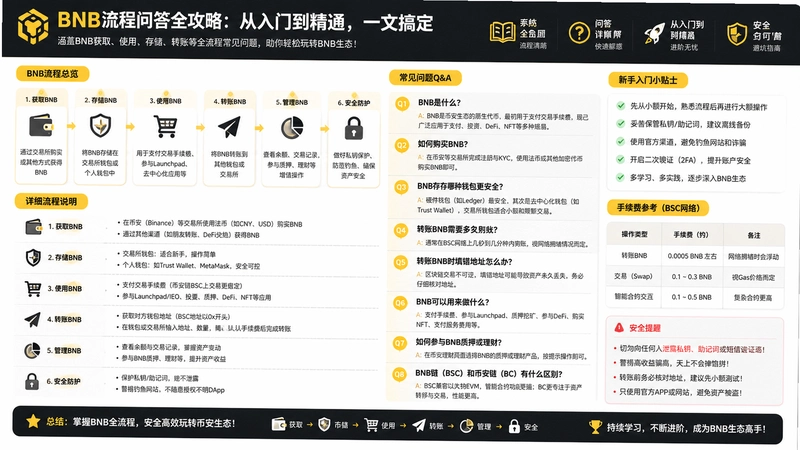Click the wallet icon under 1. 获取BNB
Image resolution: width=800 pixels, height=450 pixels.
(41, 126)
